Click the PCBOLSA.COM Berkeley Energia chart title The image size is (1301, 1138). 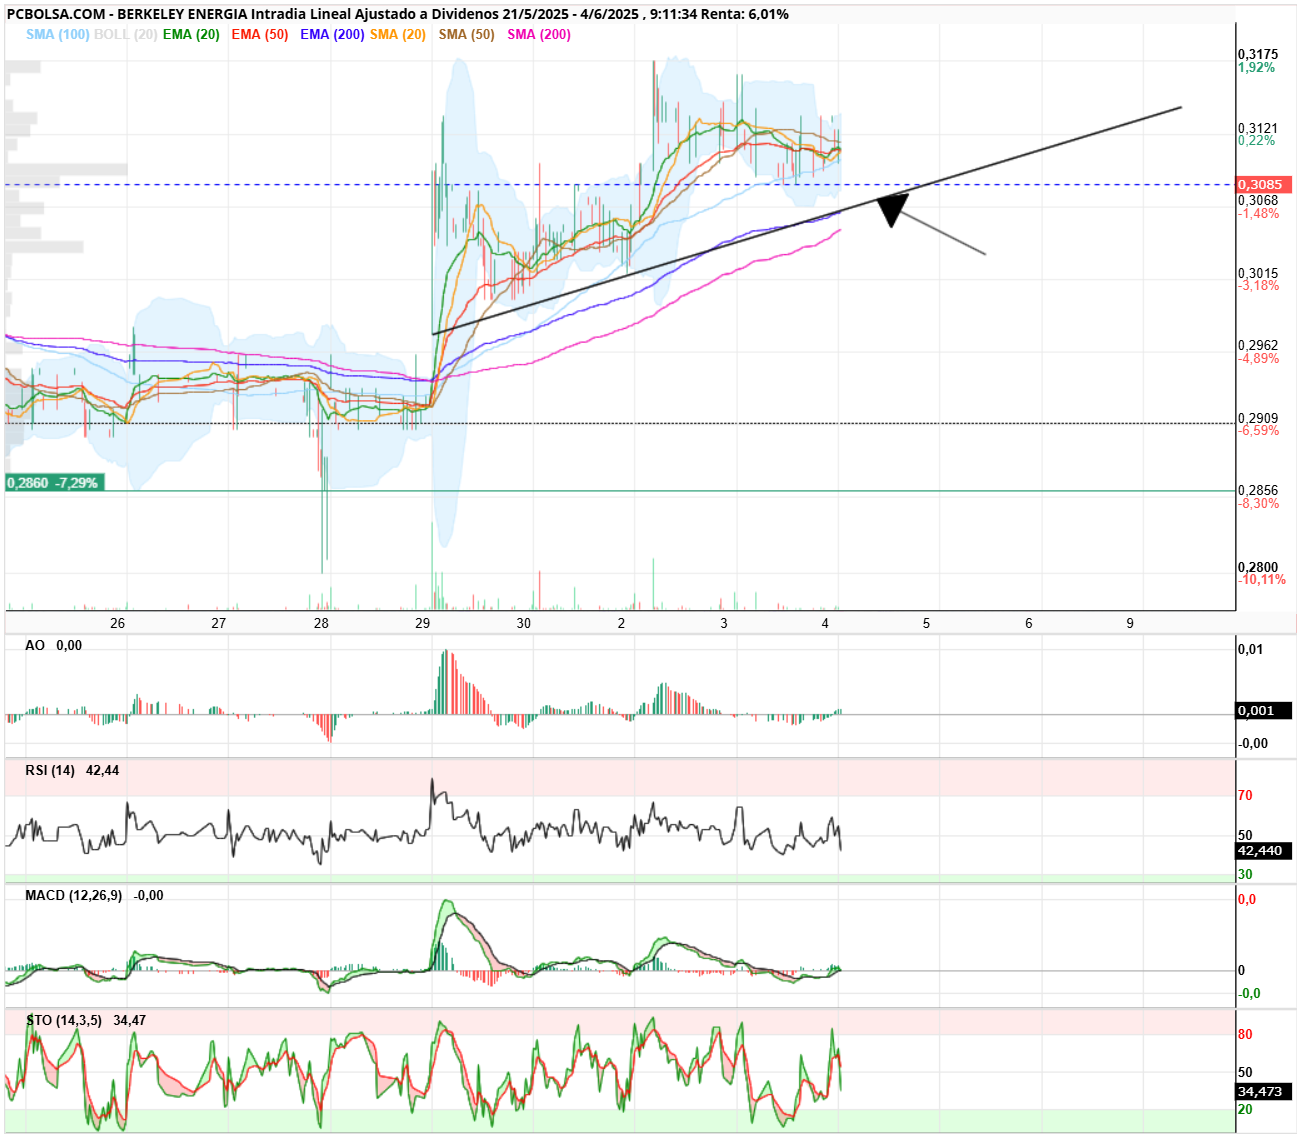[398, 14]
